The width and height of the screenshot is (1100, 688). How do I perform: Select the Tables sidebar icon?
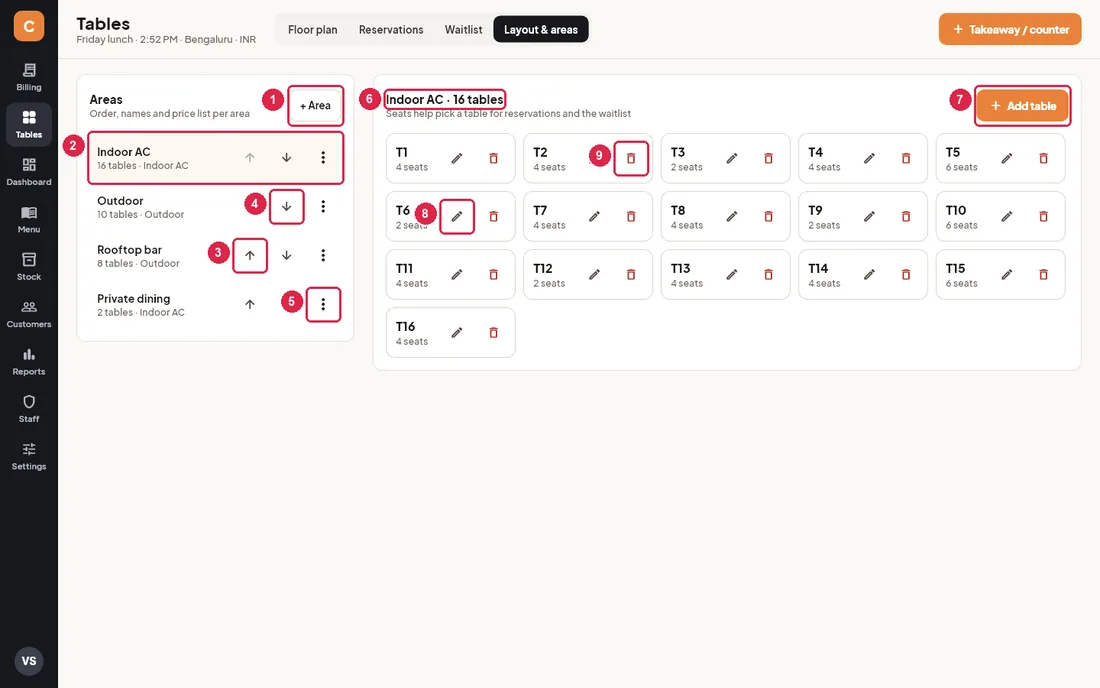(x=29, y=125)
